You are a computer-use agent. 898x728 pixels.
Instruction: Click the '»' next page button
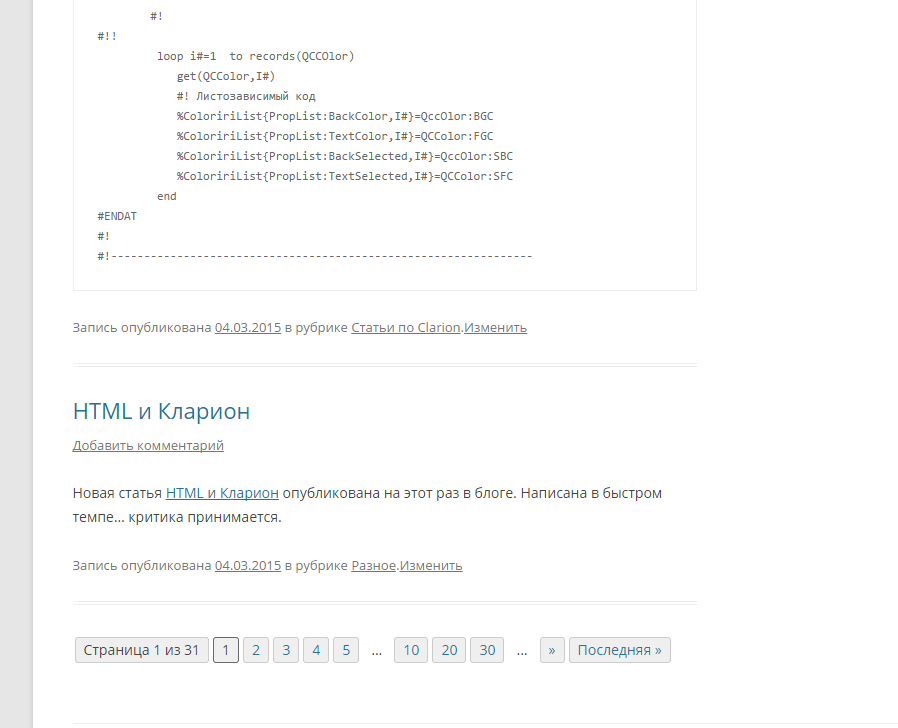pyautogui.click(x=552, y=650)
